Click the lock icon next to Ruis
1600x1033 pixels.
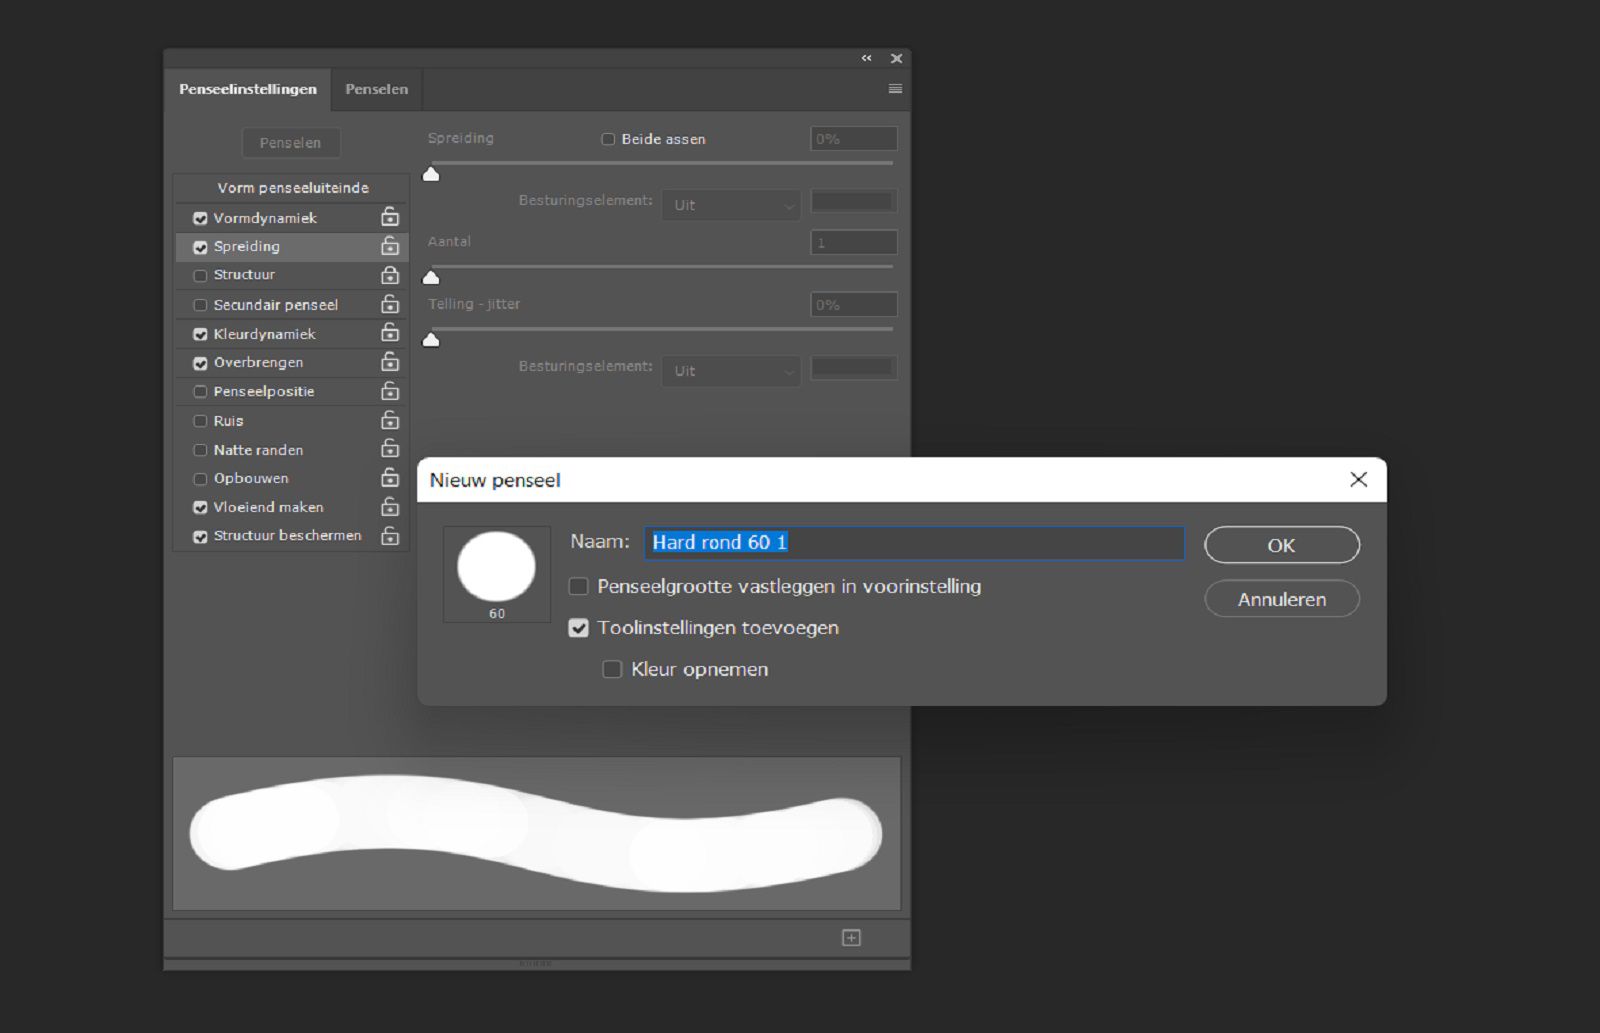point(390,420)
